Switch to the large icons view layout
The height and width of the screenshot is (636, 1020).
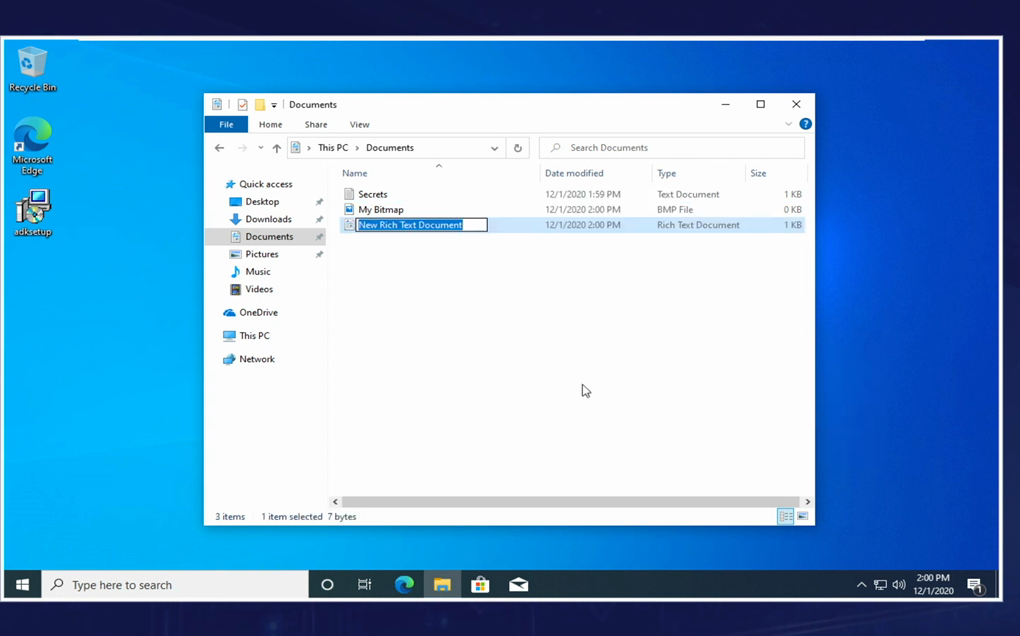tap(802, 517)
